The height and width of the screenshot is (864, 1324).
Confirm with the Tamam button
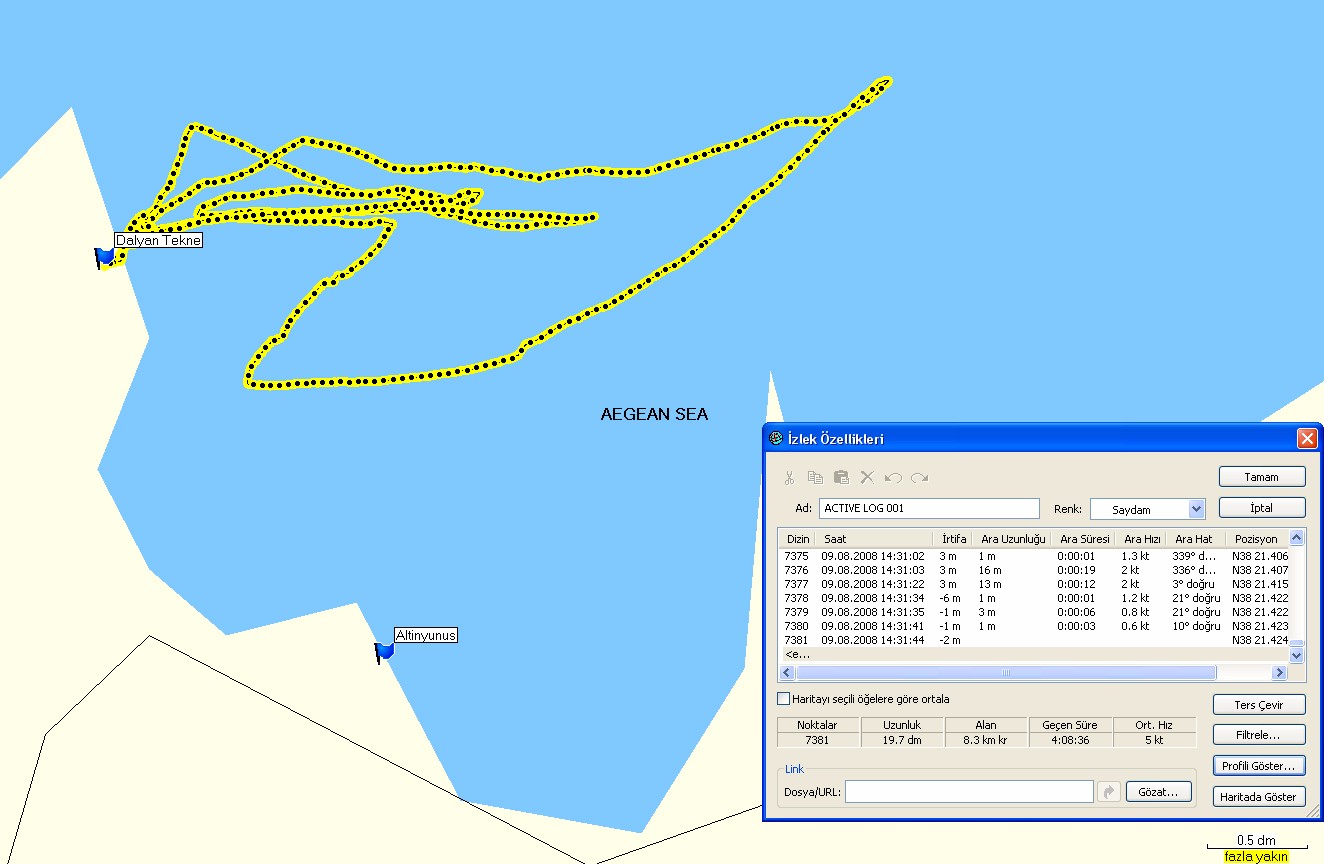[1262, 477]
